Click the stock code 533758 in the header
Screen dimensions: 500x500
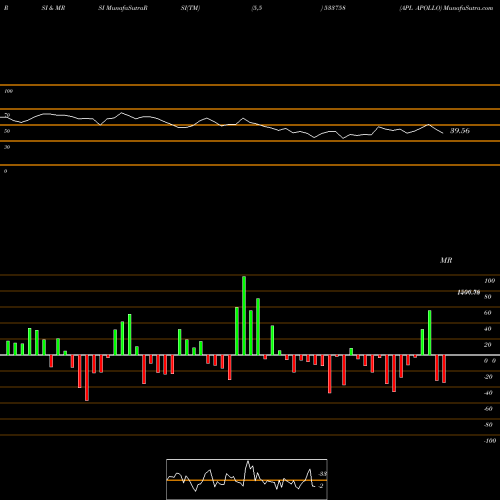tap(334, 8)
